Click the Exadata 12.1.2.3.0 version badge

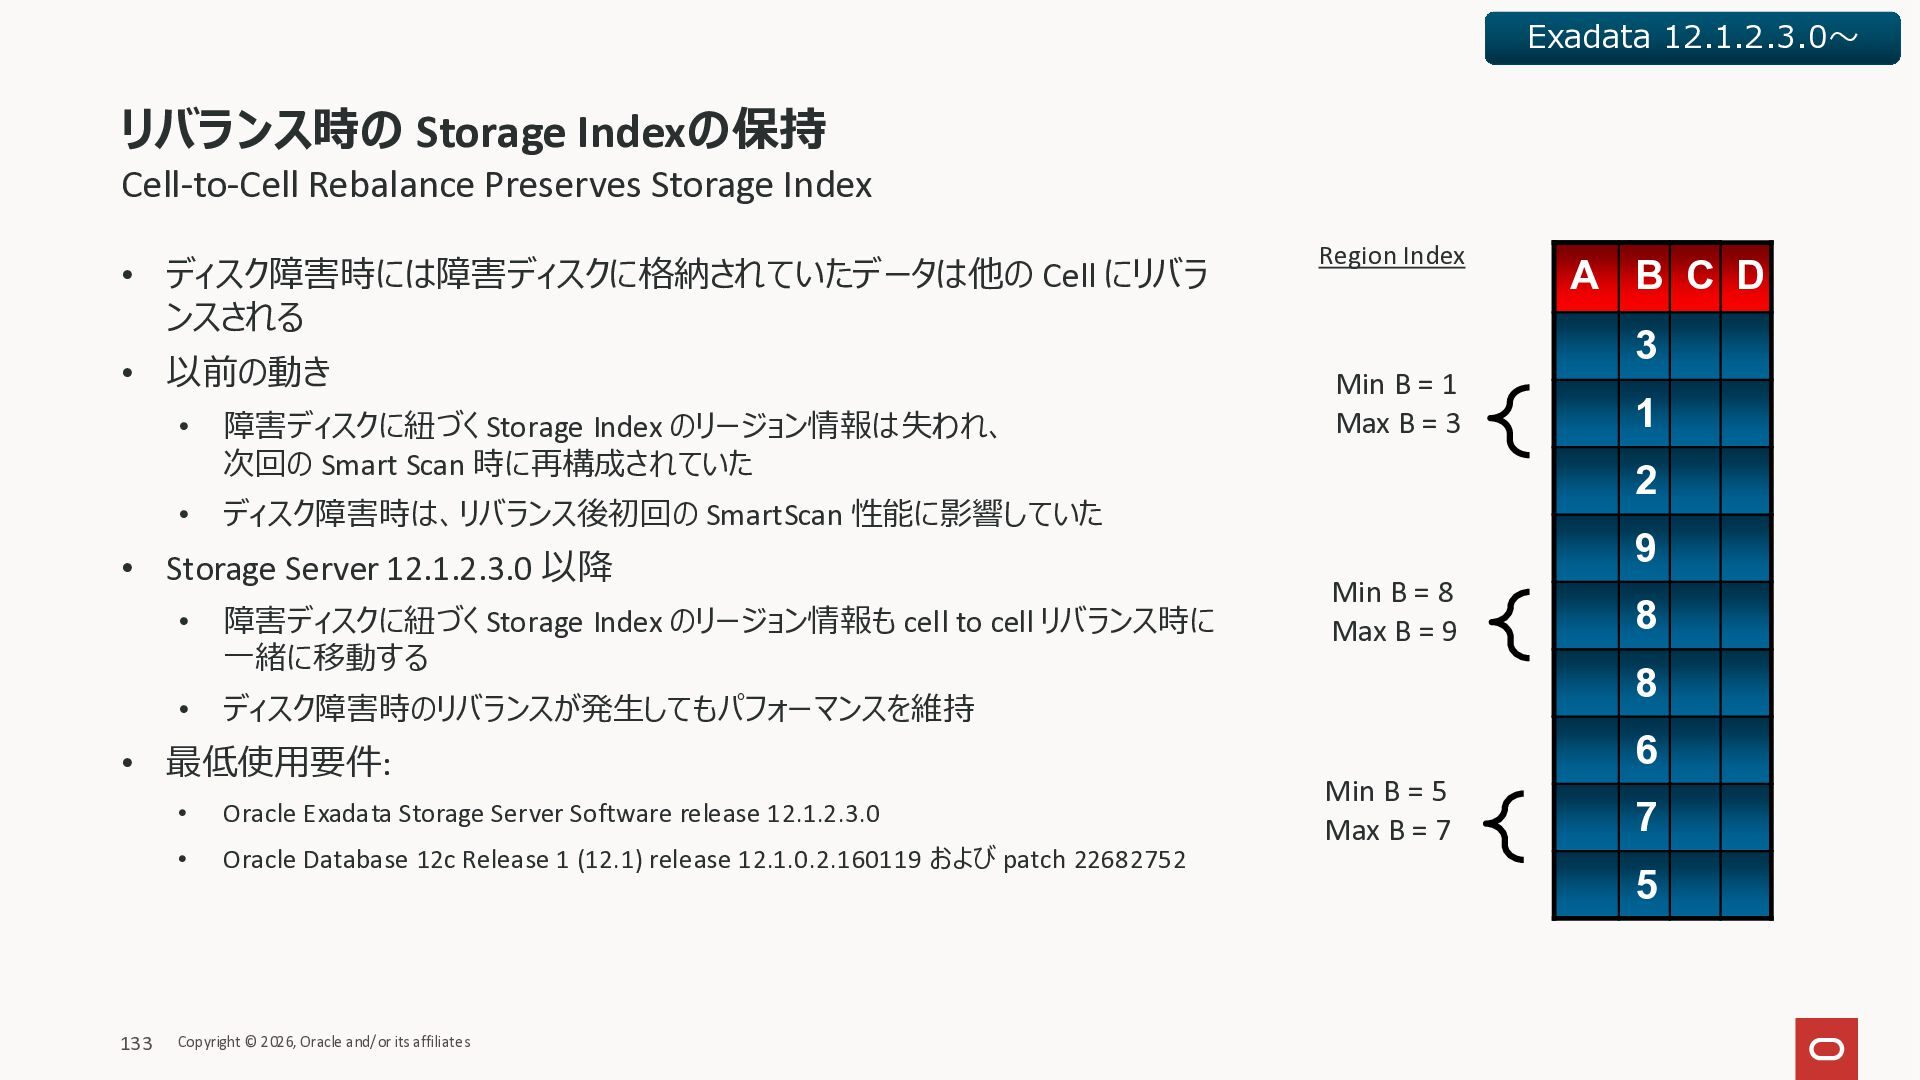point(1692,38)
